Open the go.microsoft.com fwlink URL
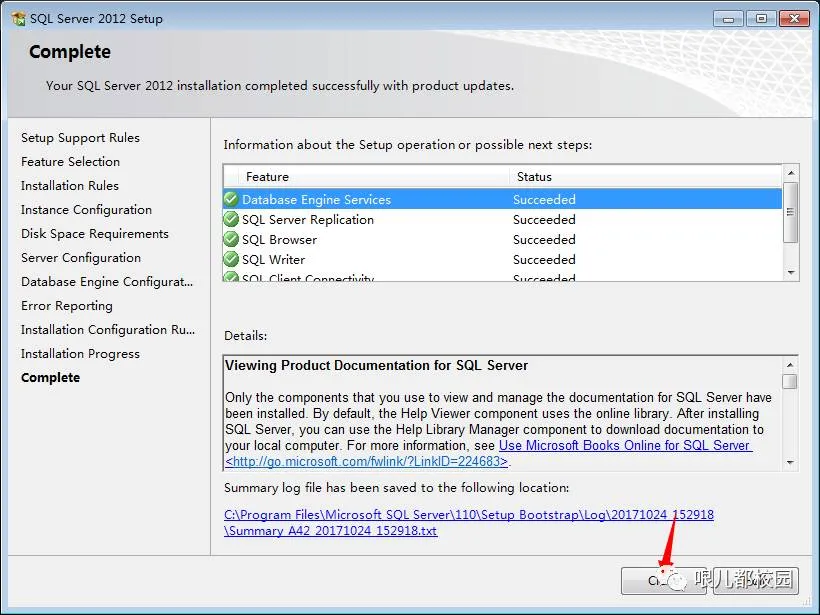Screen dimensions: 820x615 [x=367, y=461]
